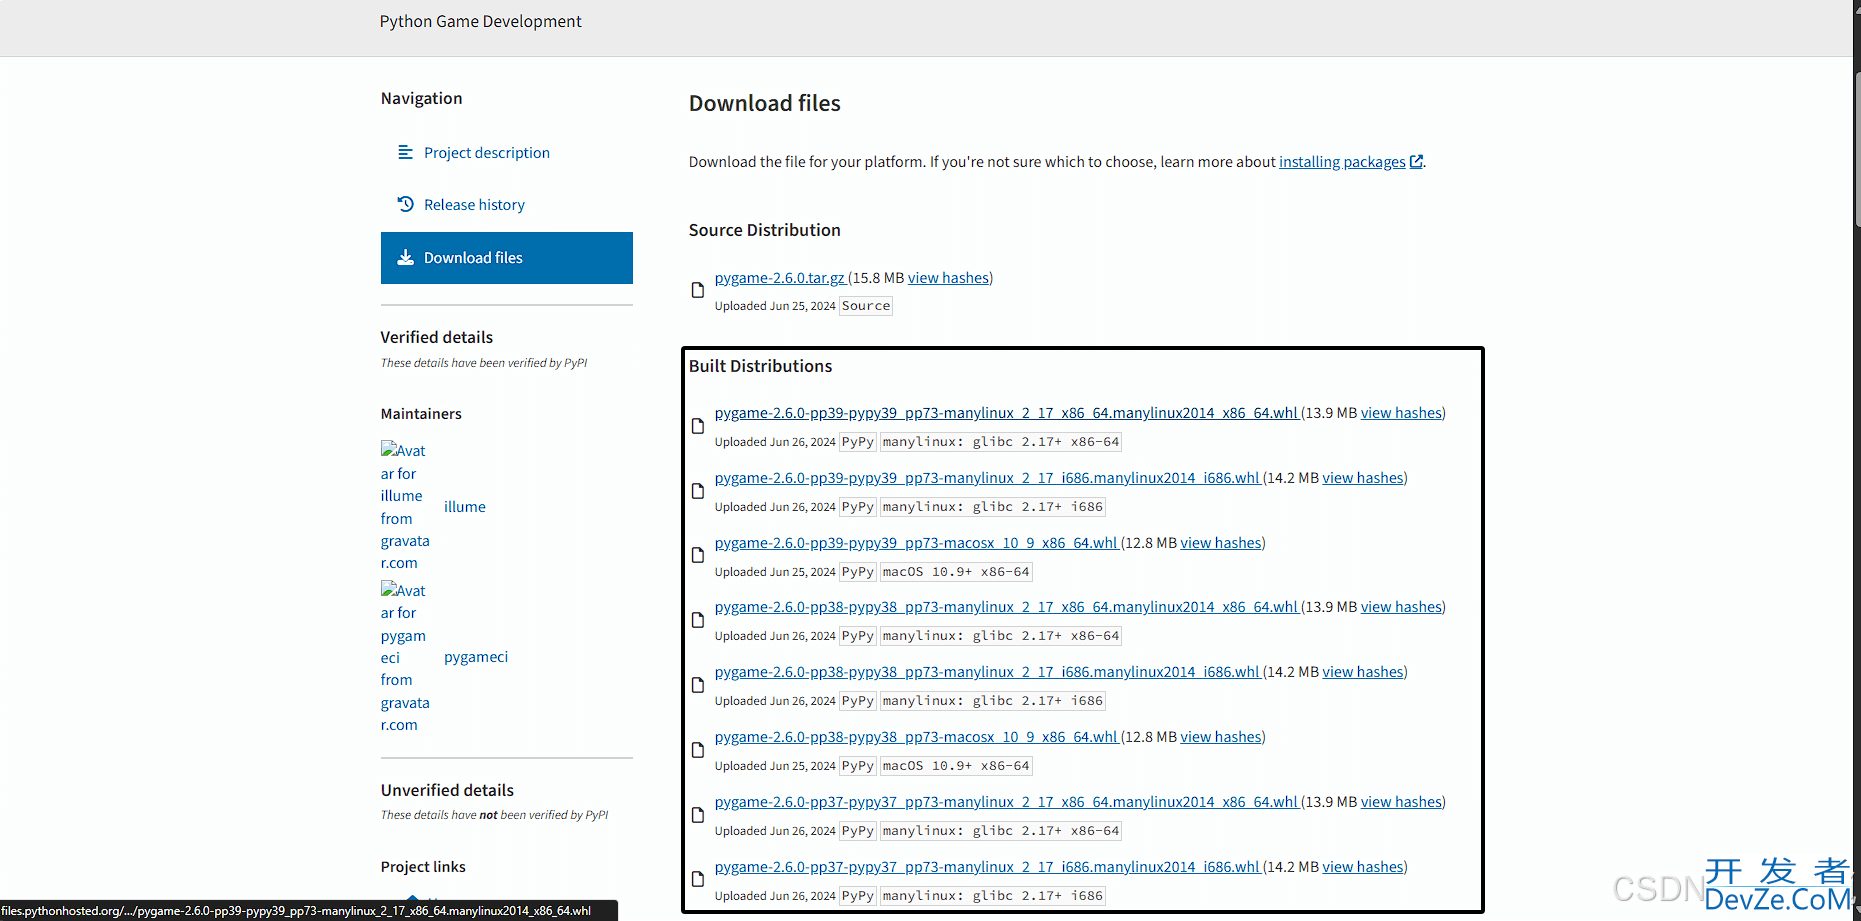This screenshot has height=921, width=1861.
Task: Click the download arrow icon in sidebar
Action: pyautogui.click(x=405, y=258)
